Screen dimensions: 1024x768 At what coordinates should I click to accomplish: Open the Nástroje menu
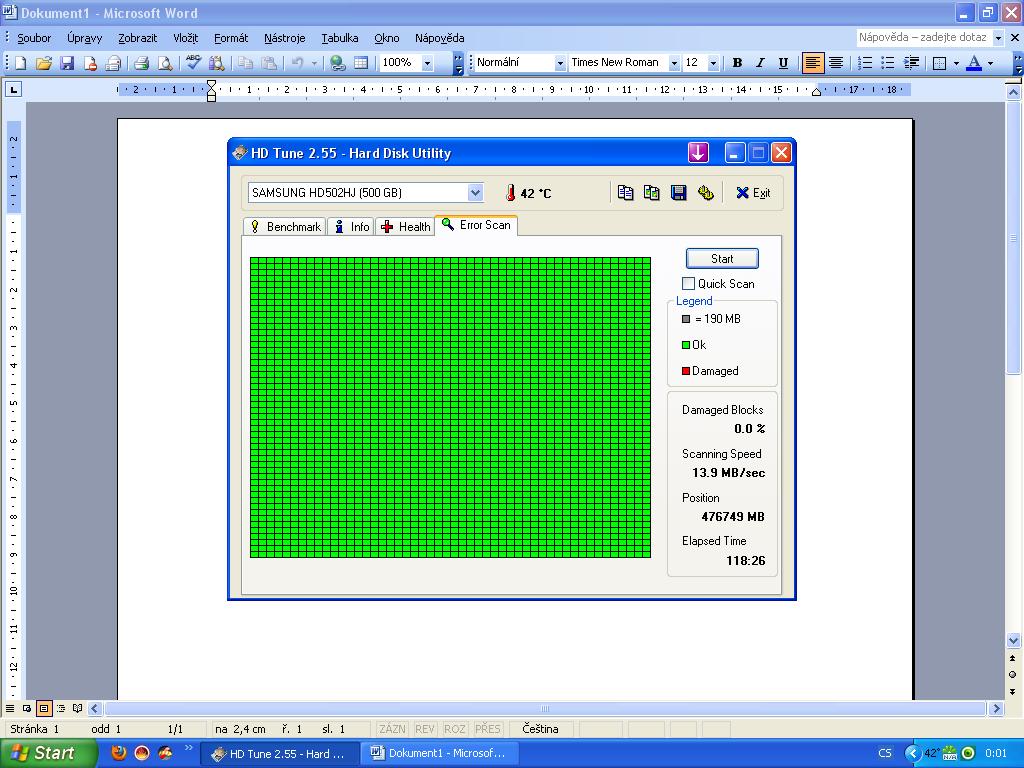pos(284,38)
